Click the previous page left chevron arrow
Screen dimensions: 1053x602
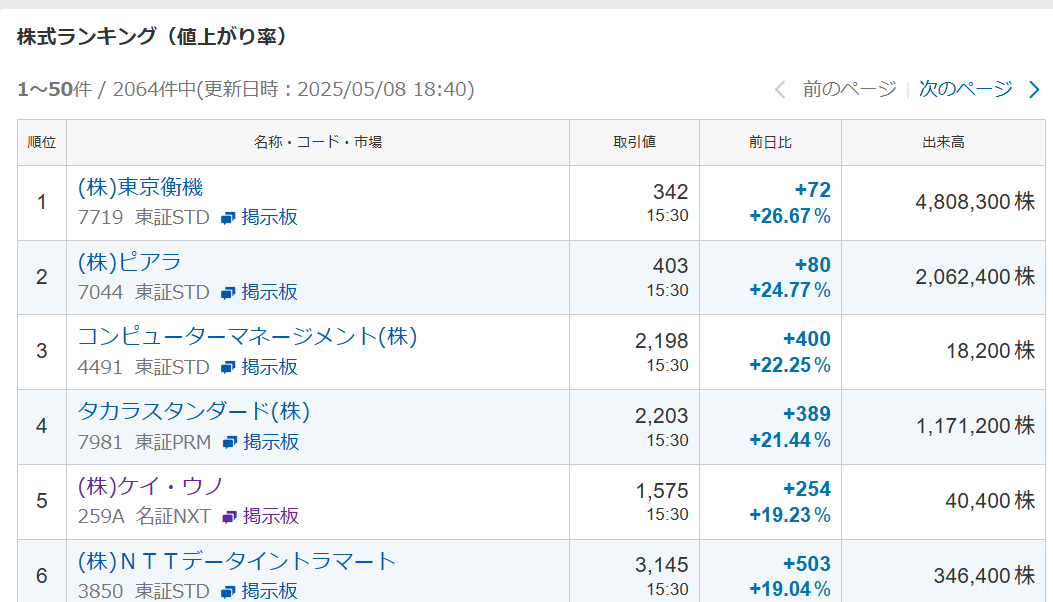[780, 90]
